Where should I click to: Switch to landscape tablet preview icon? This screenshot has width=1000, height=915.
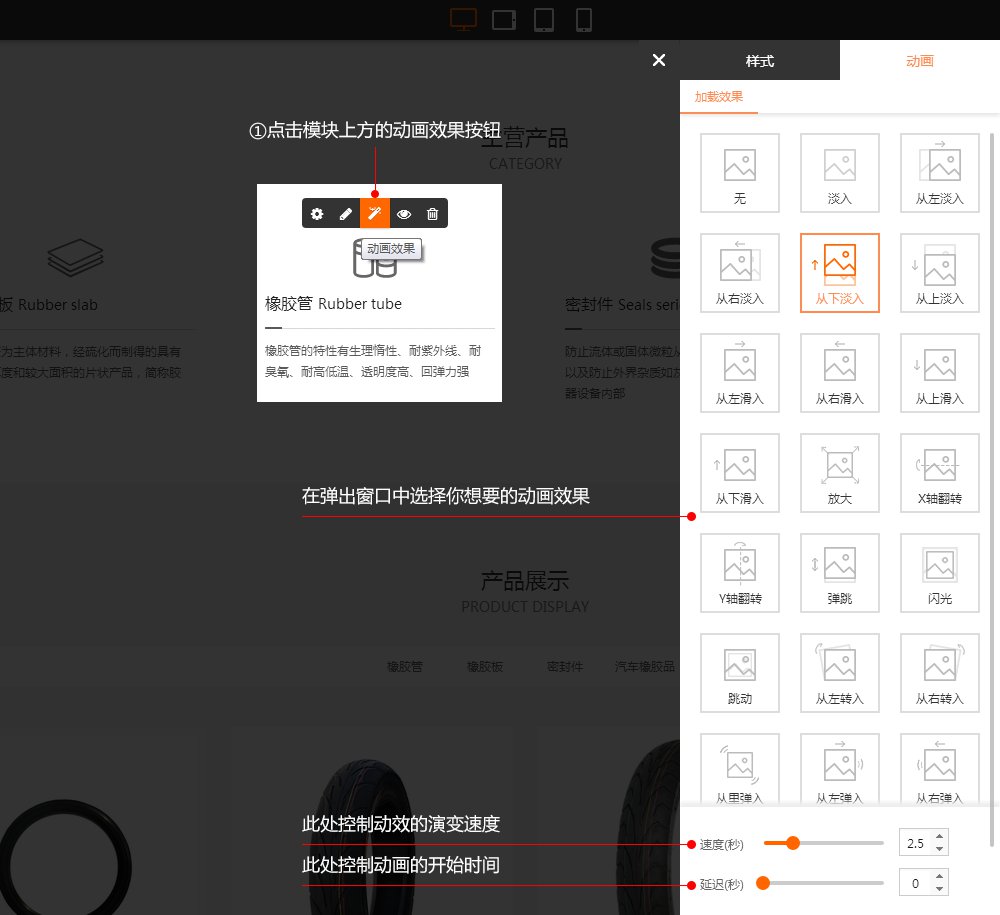click(504, 20)
